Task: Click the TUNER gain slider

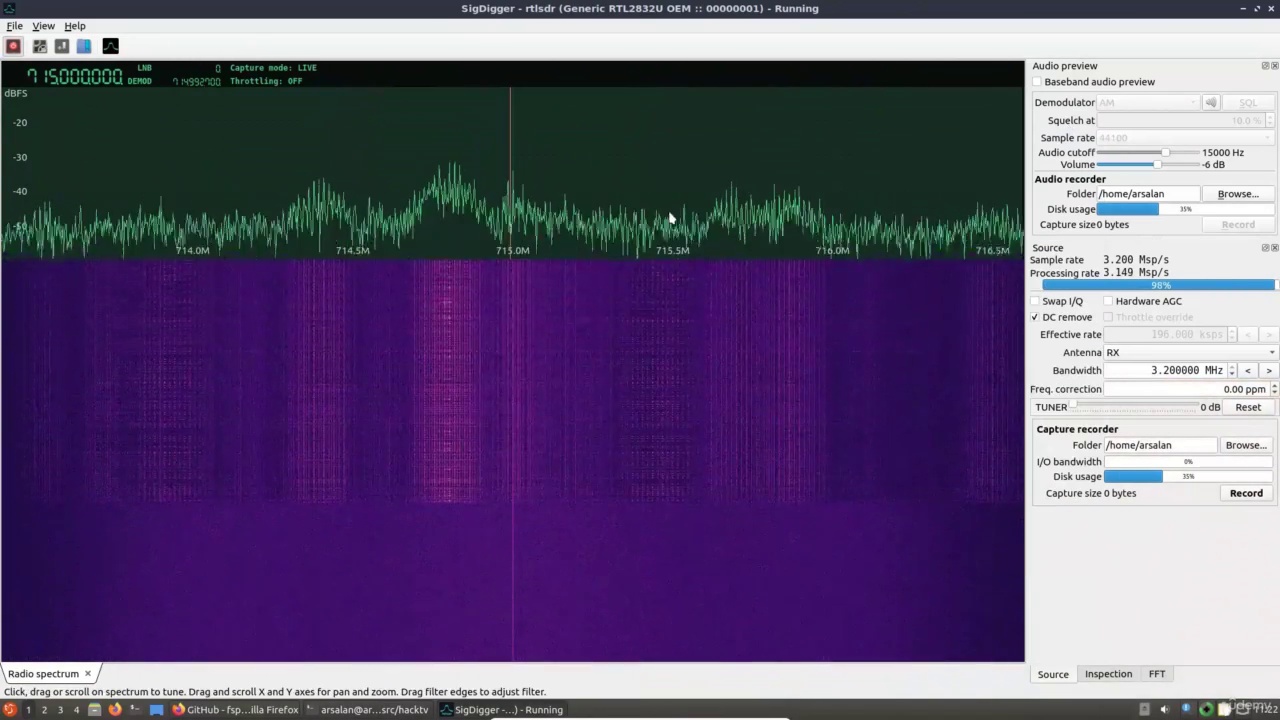Action: 1134,407
